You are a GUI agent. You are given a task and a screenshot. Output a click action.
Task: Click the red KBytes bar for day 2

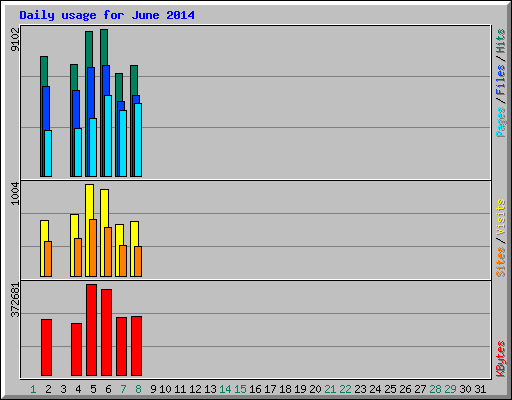tap(46, 347)
